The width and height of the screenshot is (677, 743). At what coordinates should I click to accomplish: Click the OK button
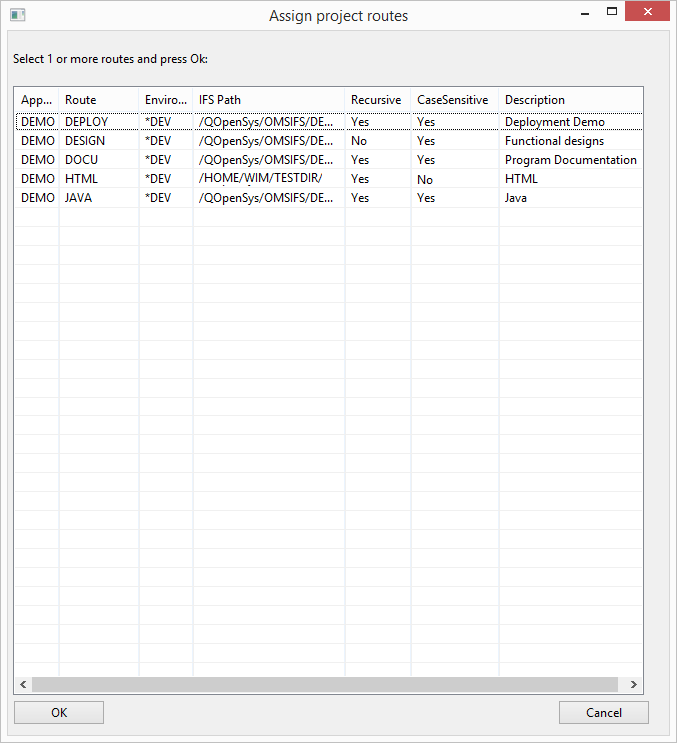[x=59, y=712]
